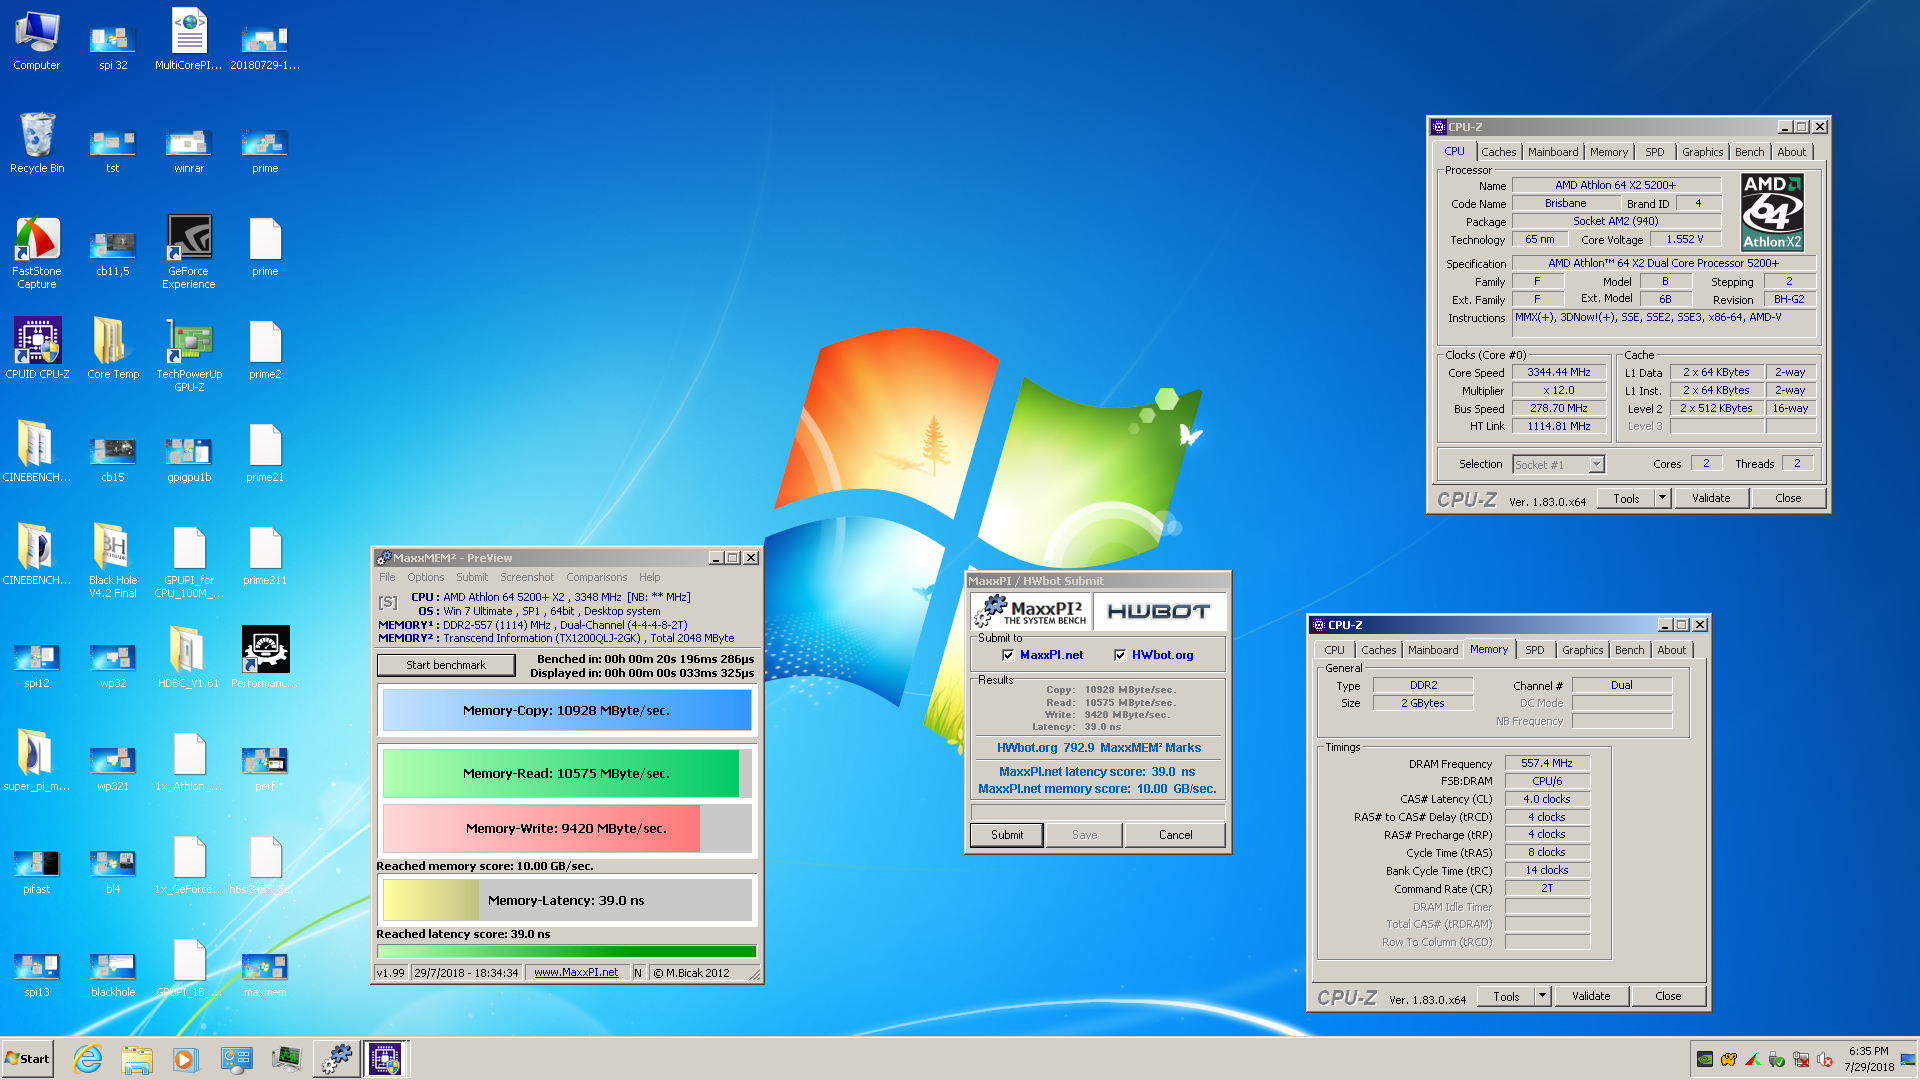Launch TechPowerUp GPU-Z shortcut

pos(189,354)
